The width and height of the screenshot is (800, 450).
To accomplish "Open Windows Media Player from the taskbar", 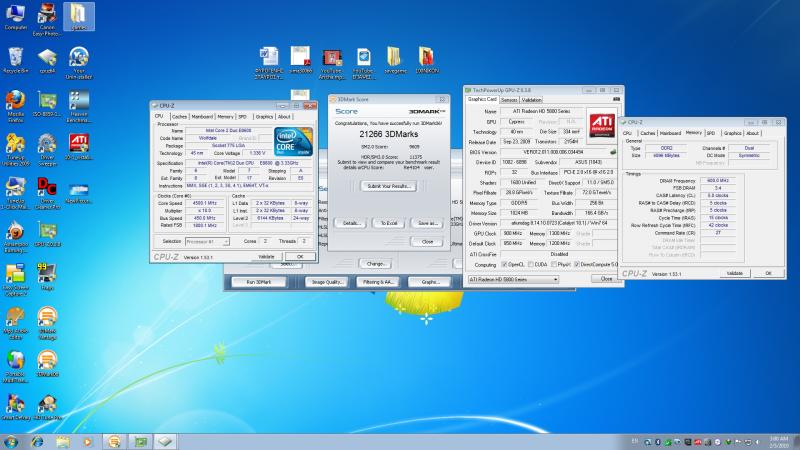I will (x=87, y=441).
